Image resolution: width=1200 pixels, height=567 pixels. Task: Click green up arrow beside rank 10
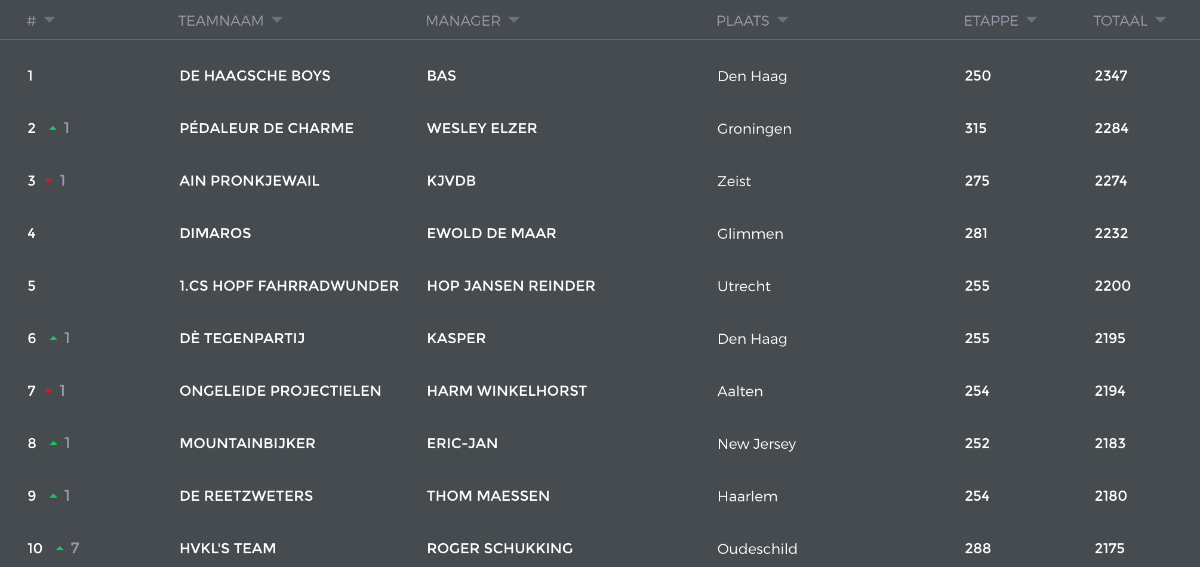click(x=60, y=549)
